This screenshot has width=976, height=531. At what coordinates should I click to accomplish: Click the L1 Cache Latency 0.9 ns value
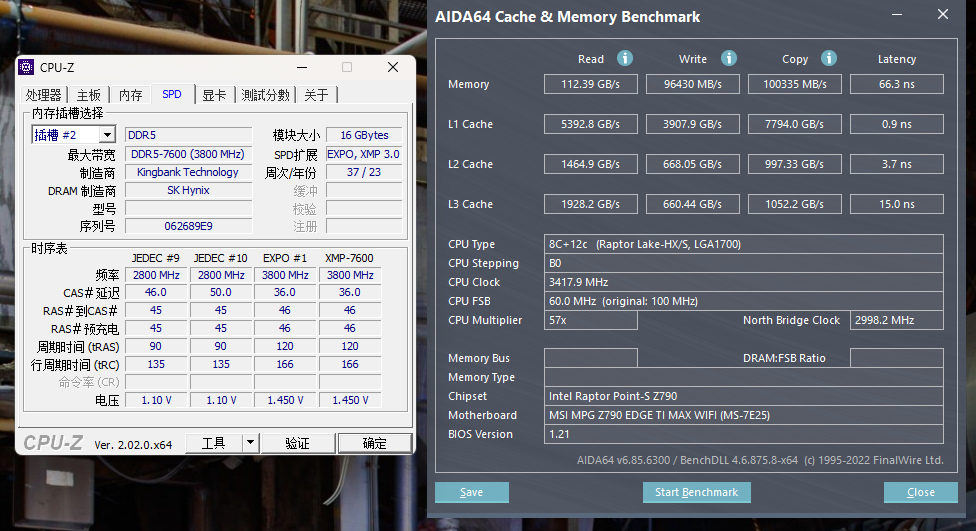[897, 124]
